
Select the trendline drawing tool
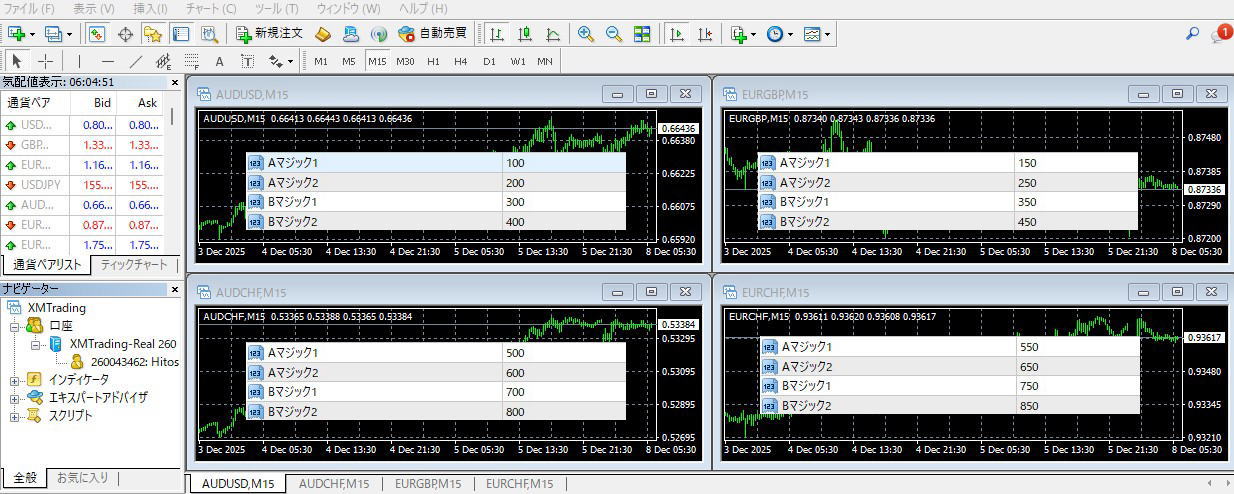(136, 61)
